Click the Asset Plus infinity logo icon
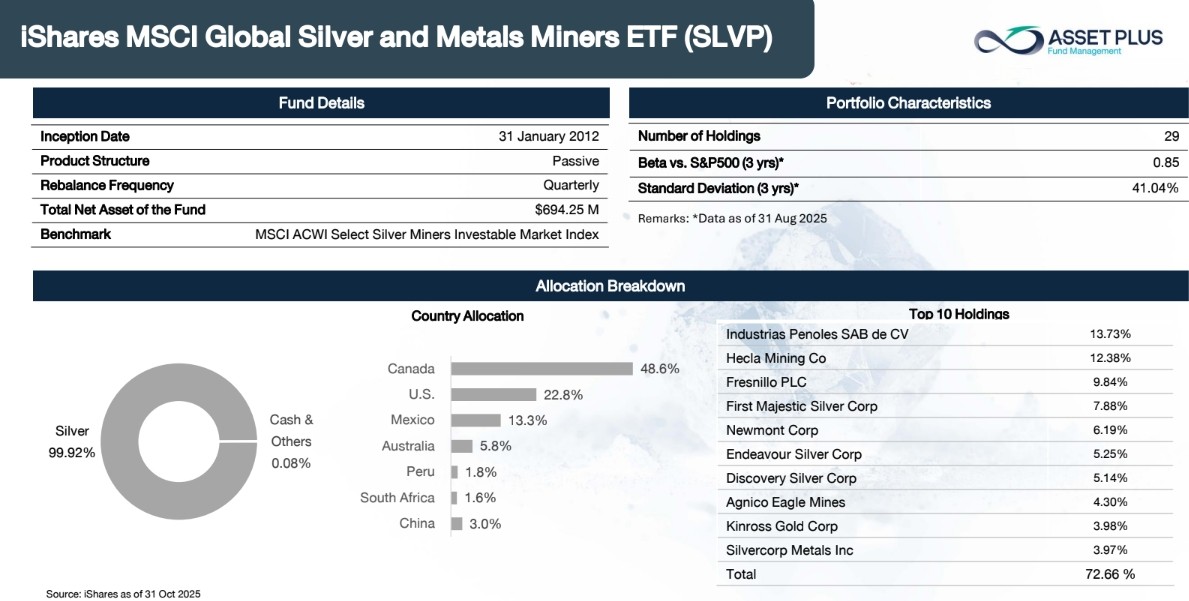 1007,41
